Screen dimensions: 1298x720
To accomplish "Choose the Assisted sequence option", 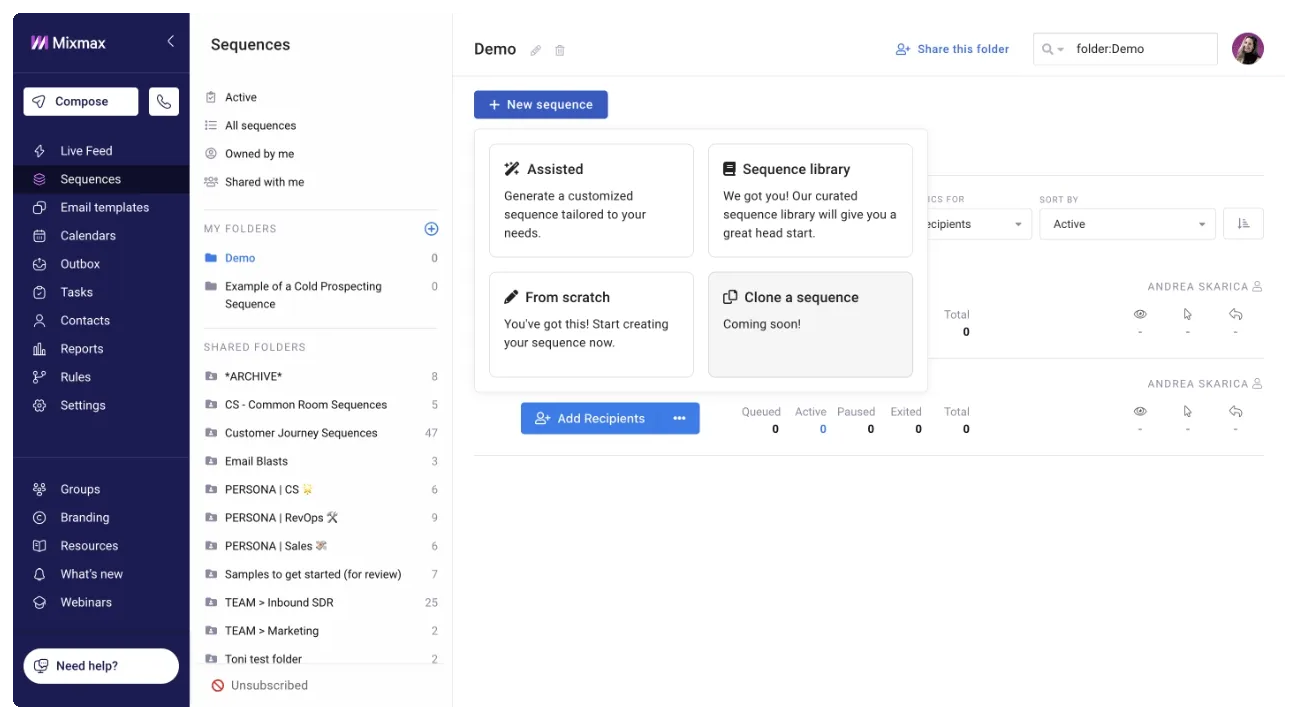I will coord(591,200).
